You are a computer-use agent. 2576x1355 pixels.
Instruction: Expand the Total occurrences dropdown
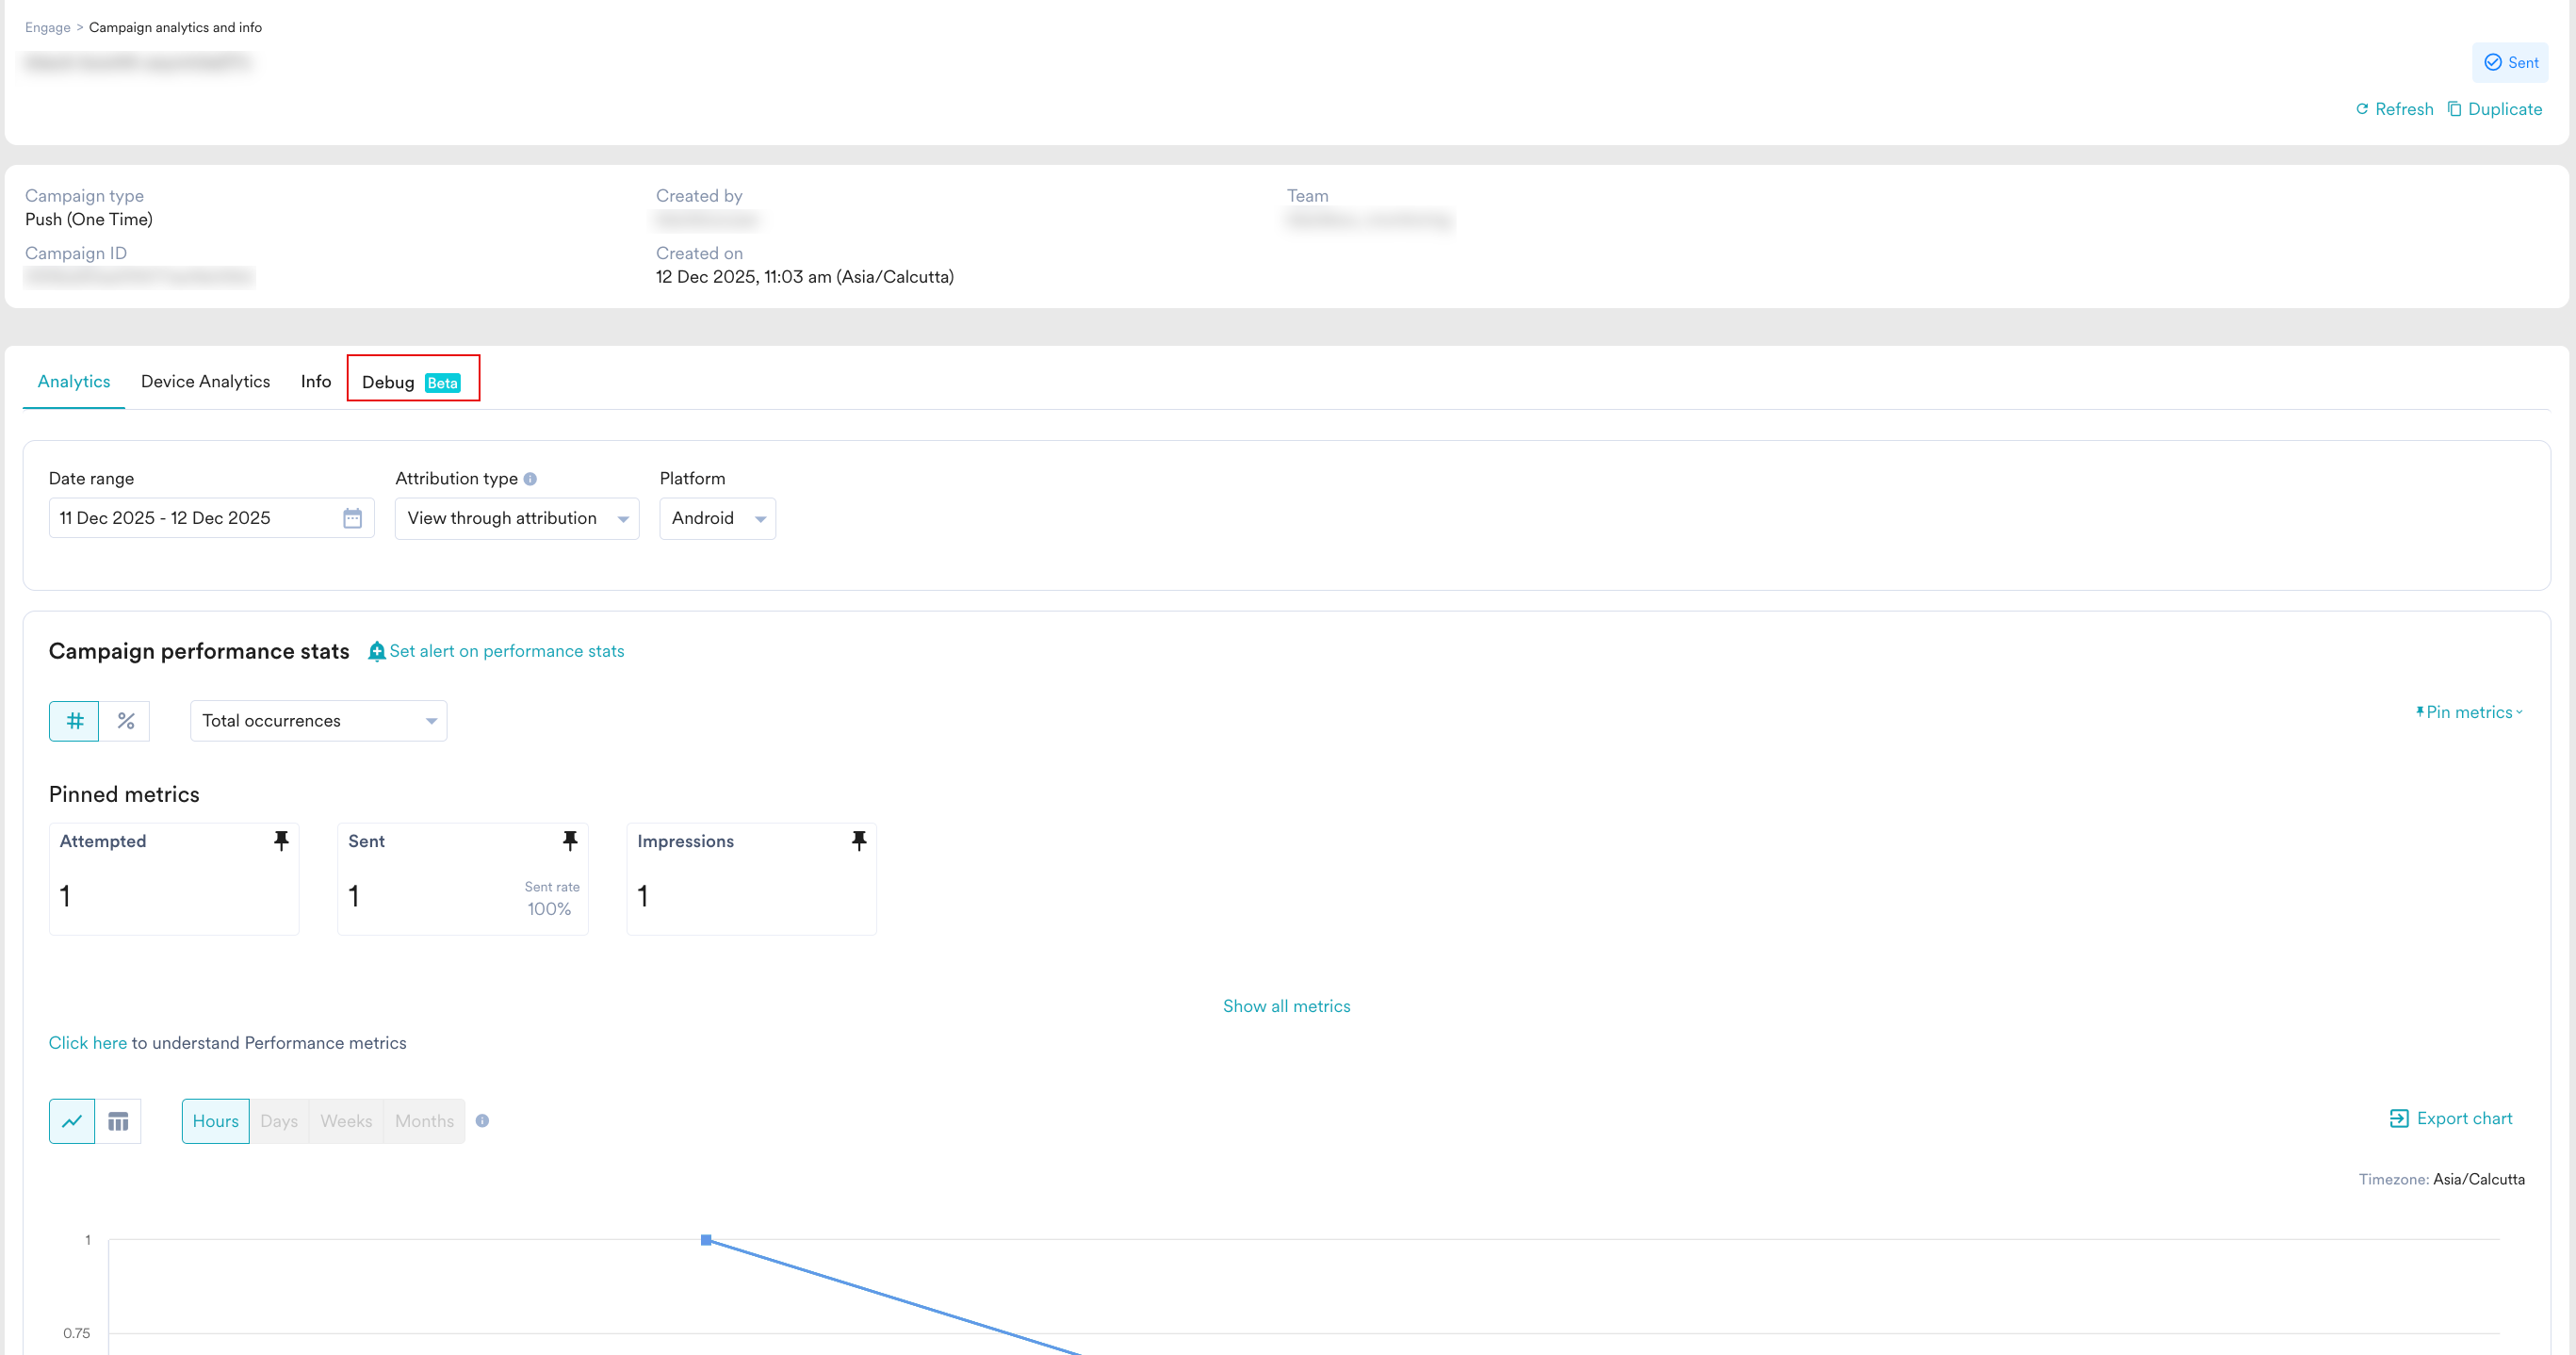(318, 721)
